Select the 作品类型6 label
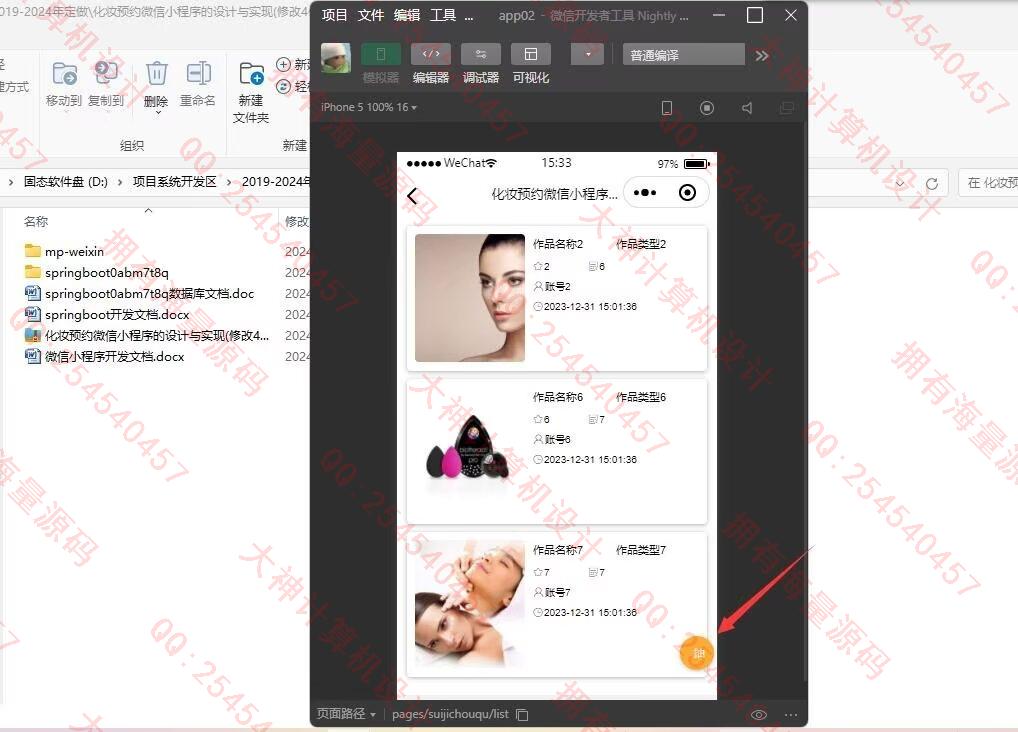The height and width of the screenshot is (732, 1018). (641, 397)
